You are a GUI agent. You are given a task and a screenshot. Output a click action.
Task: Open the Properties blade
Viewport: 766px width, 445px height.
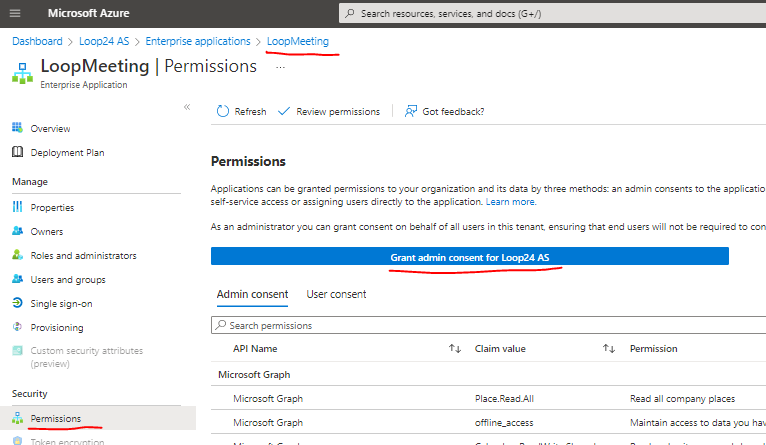(52, 208)
